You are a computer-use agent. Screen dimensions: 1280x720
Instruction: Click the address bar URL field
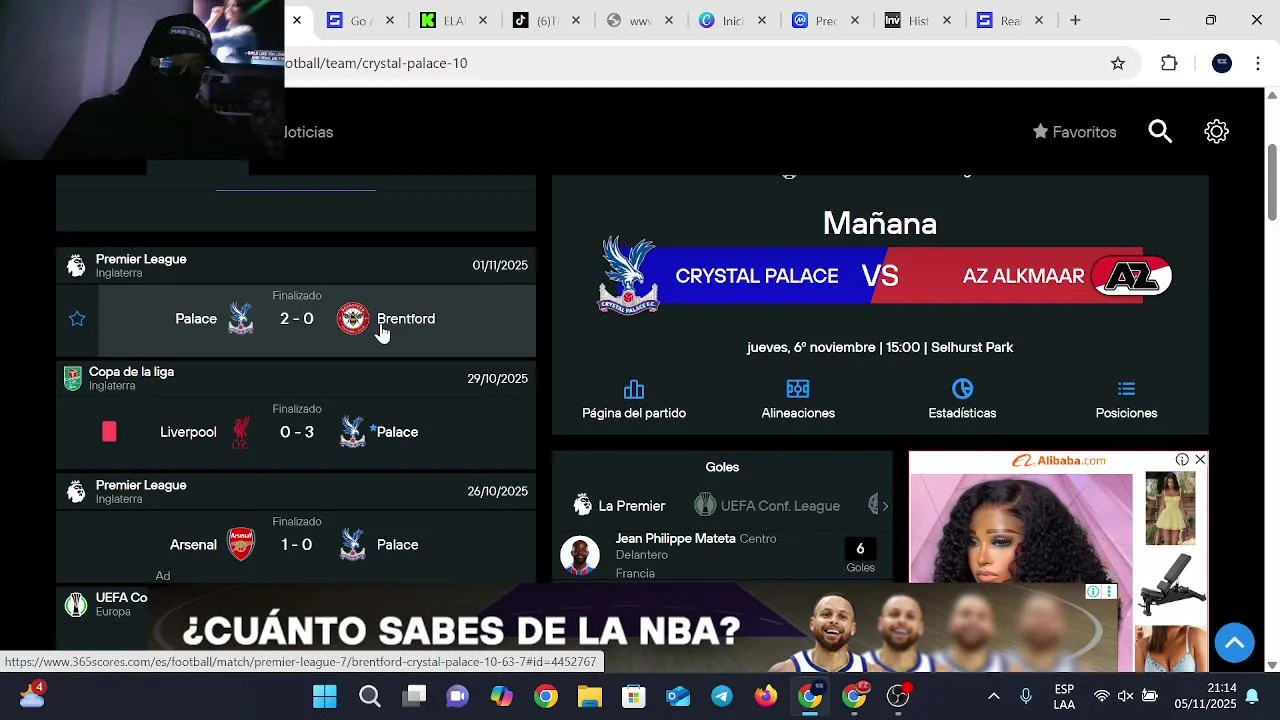click(x=690, y=63)
